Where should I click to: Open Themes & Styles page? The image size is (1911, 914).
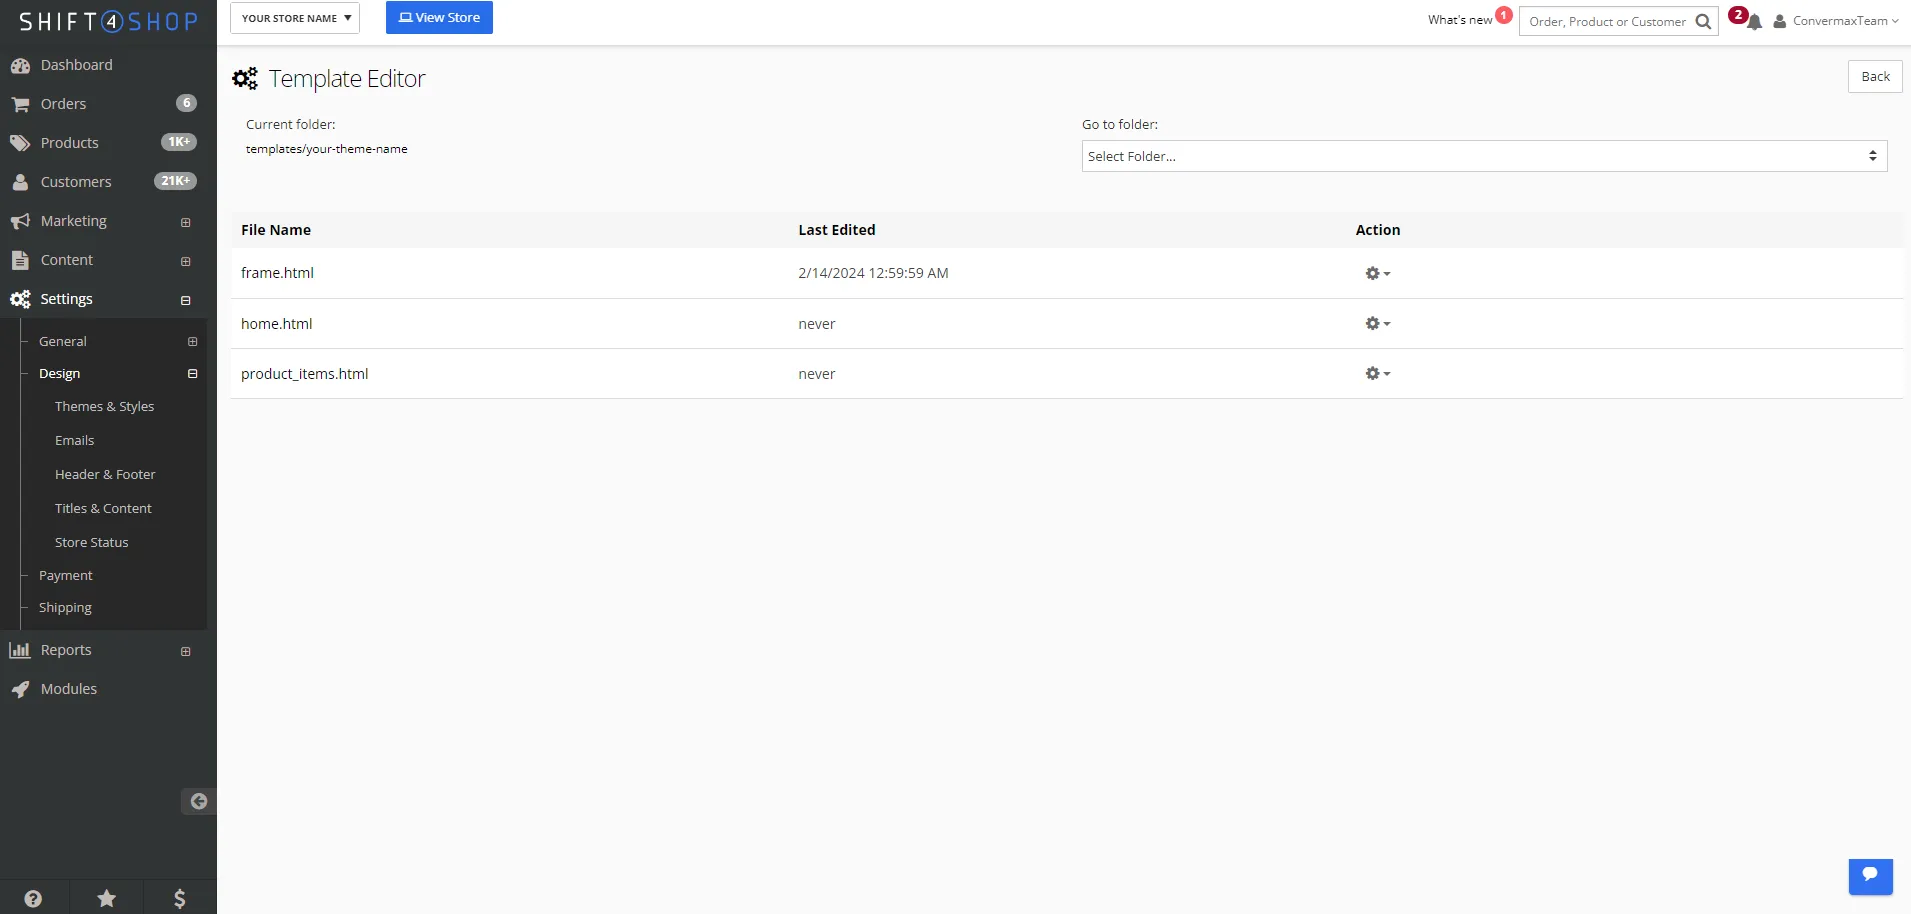point(104,406)
